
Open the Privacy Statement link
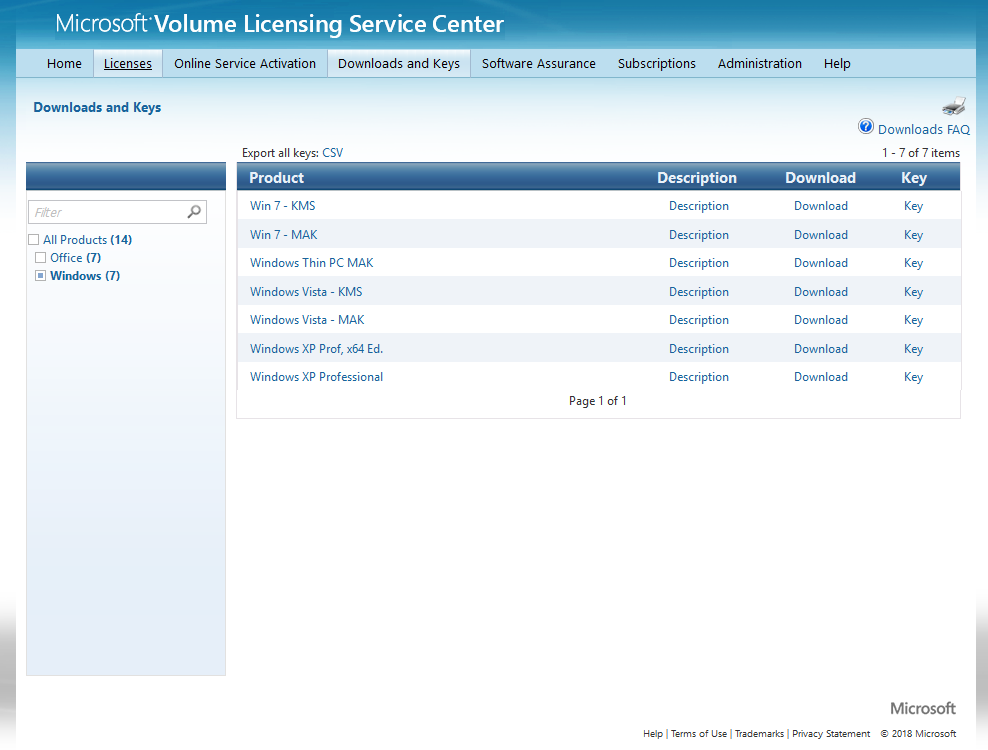click(831, 734)
